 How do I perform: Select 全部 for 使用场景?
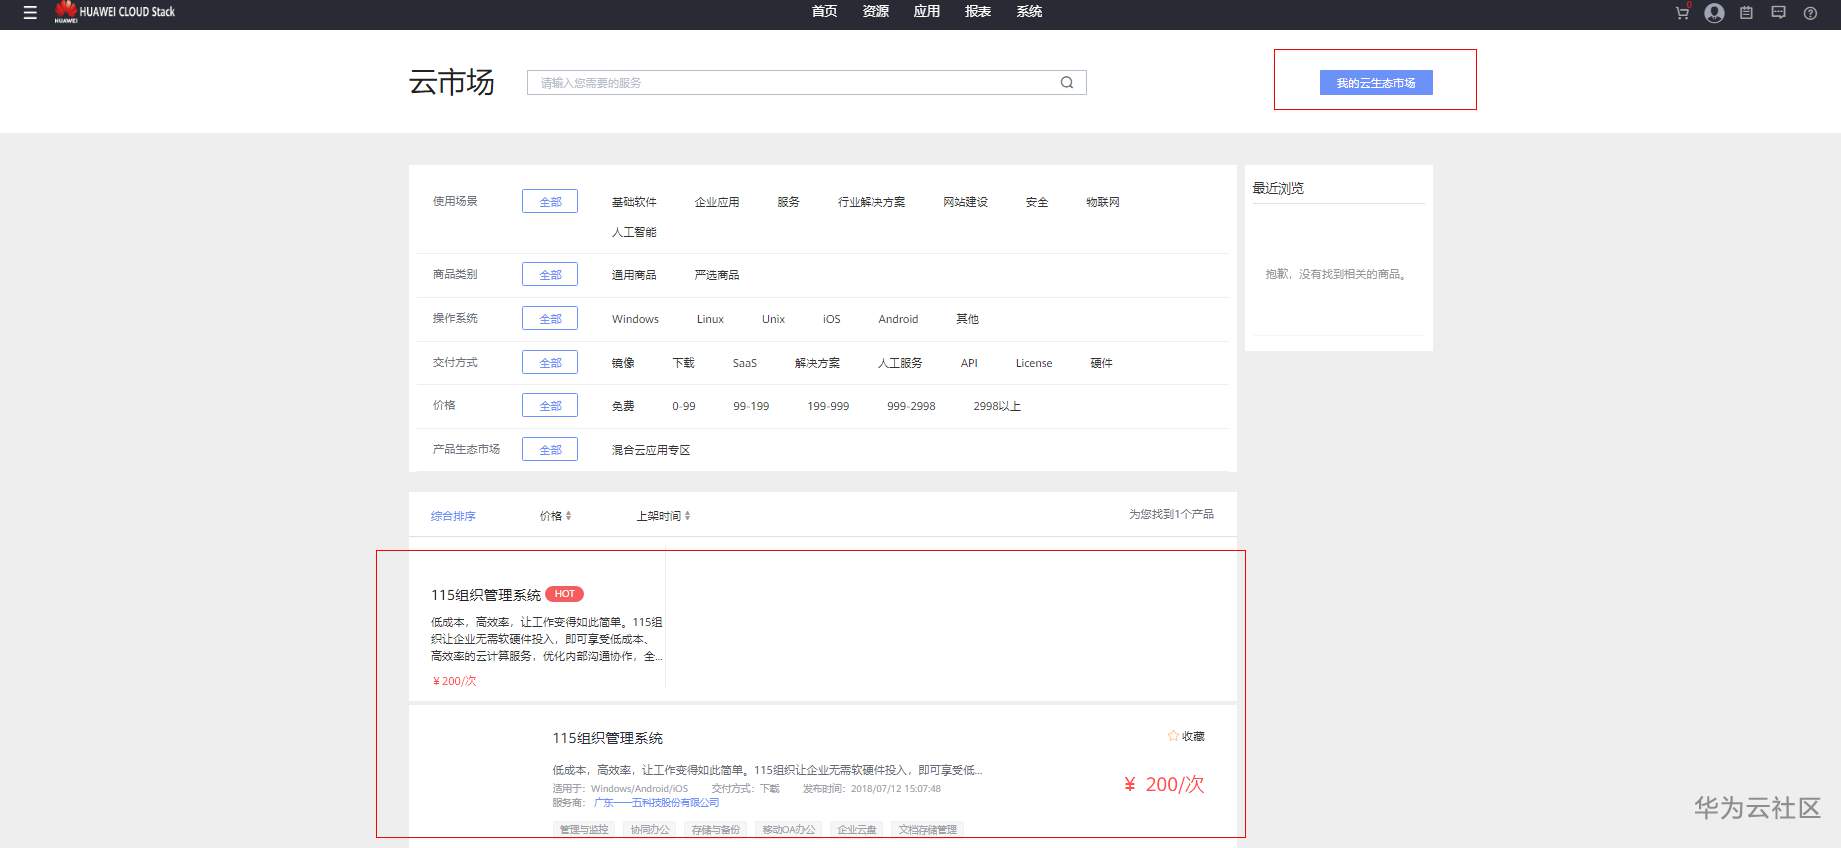click(x=550, y=202)
